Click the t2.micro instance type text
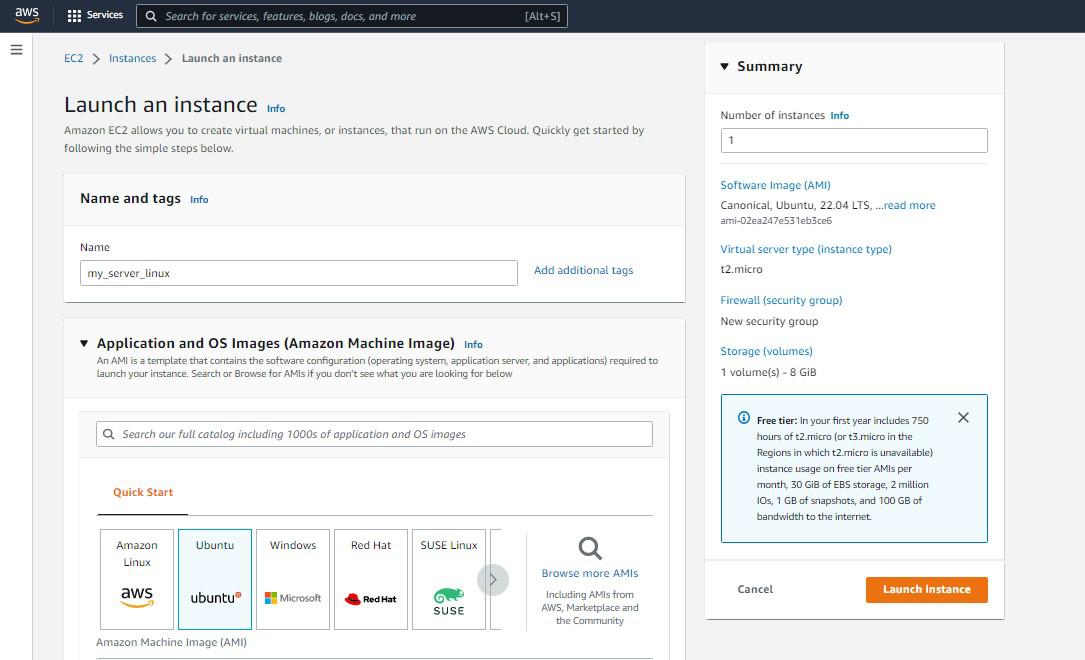 pos(741,270)
